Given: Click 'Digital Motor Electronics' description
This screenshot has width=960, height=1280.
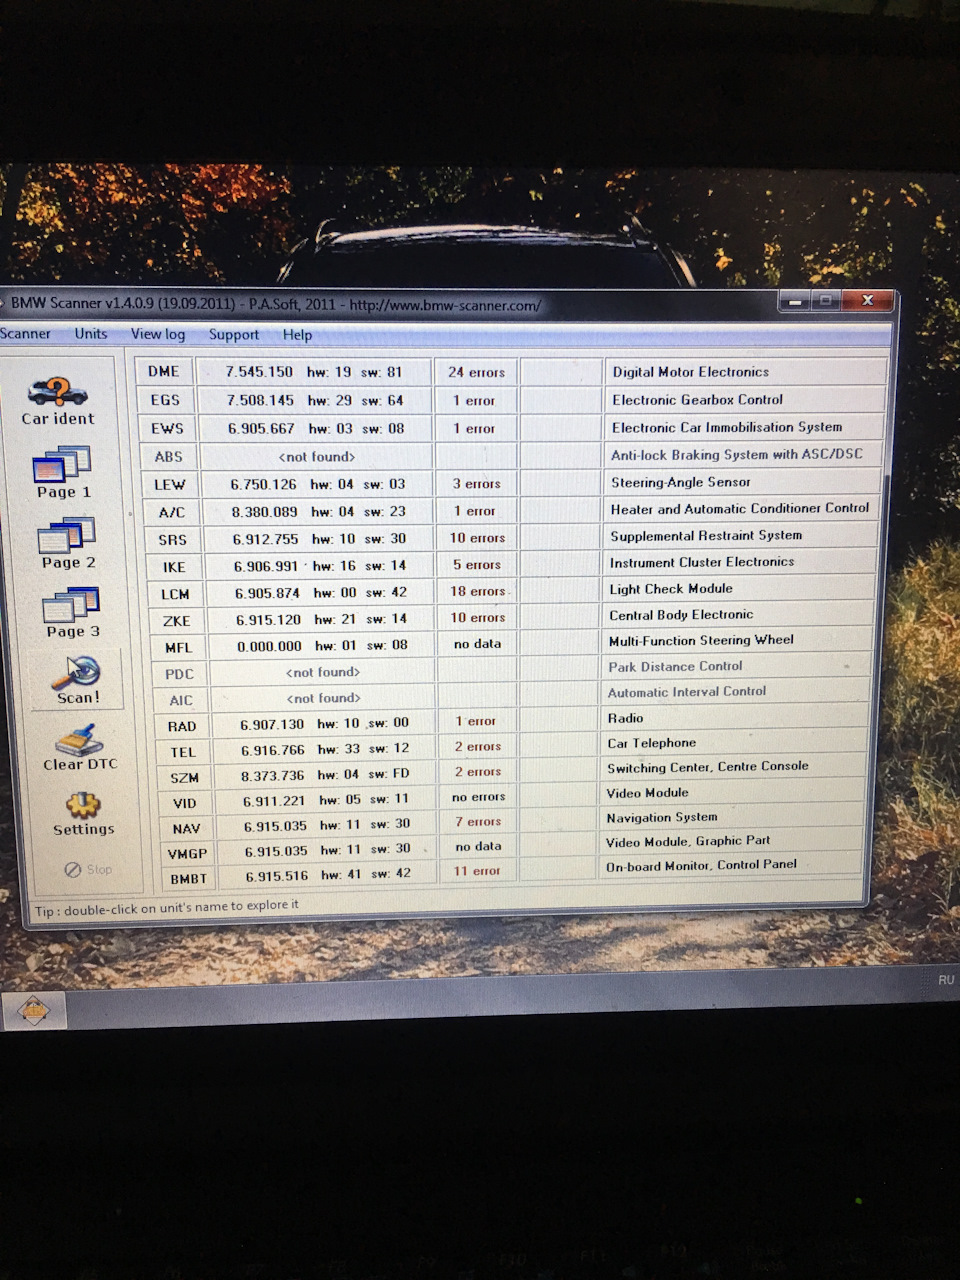Looking at the screenshot, I should [x=691, y=372].
